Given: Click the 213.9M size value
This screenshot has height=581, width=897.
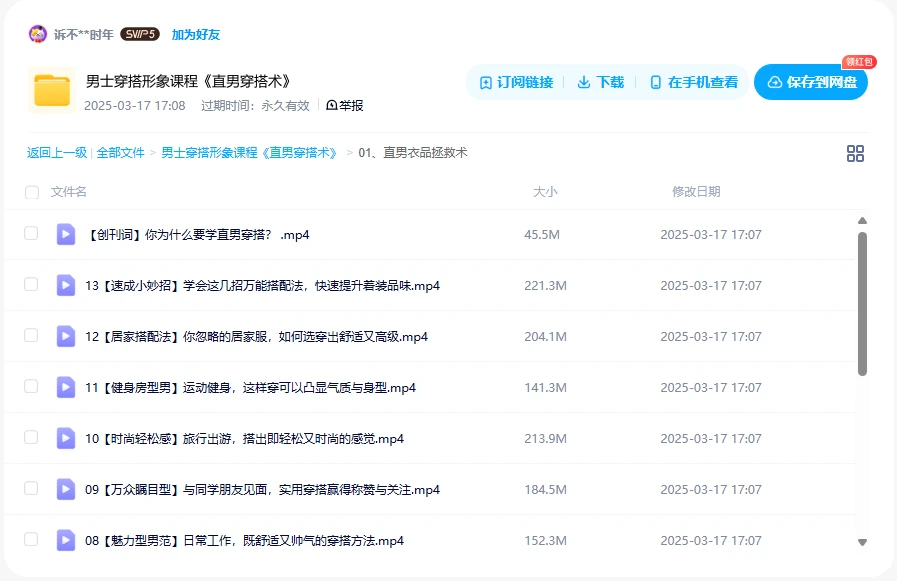Looking at the screenshot, I should 545,439.
